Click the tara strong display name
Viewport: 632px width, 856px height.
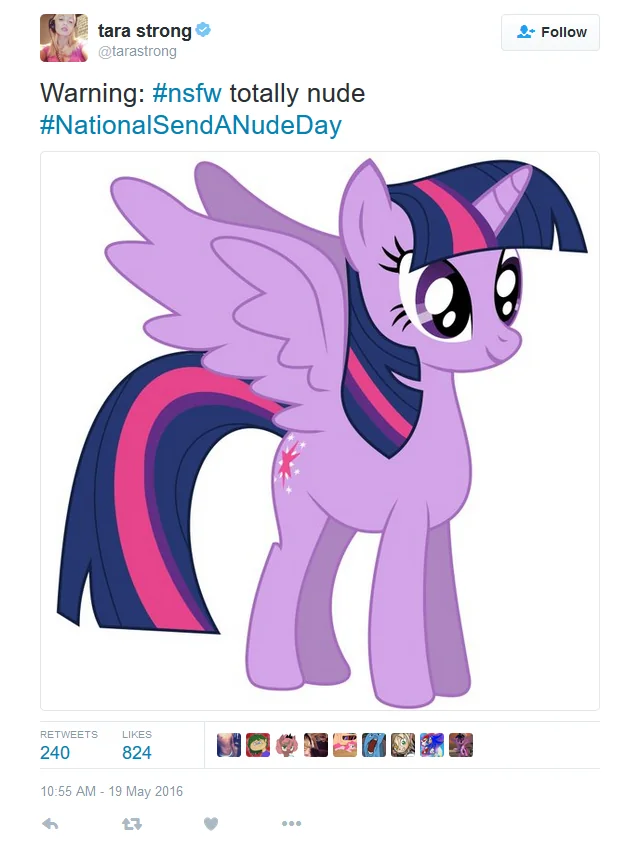pyautogui.click(x=145, y=31)
